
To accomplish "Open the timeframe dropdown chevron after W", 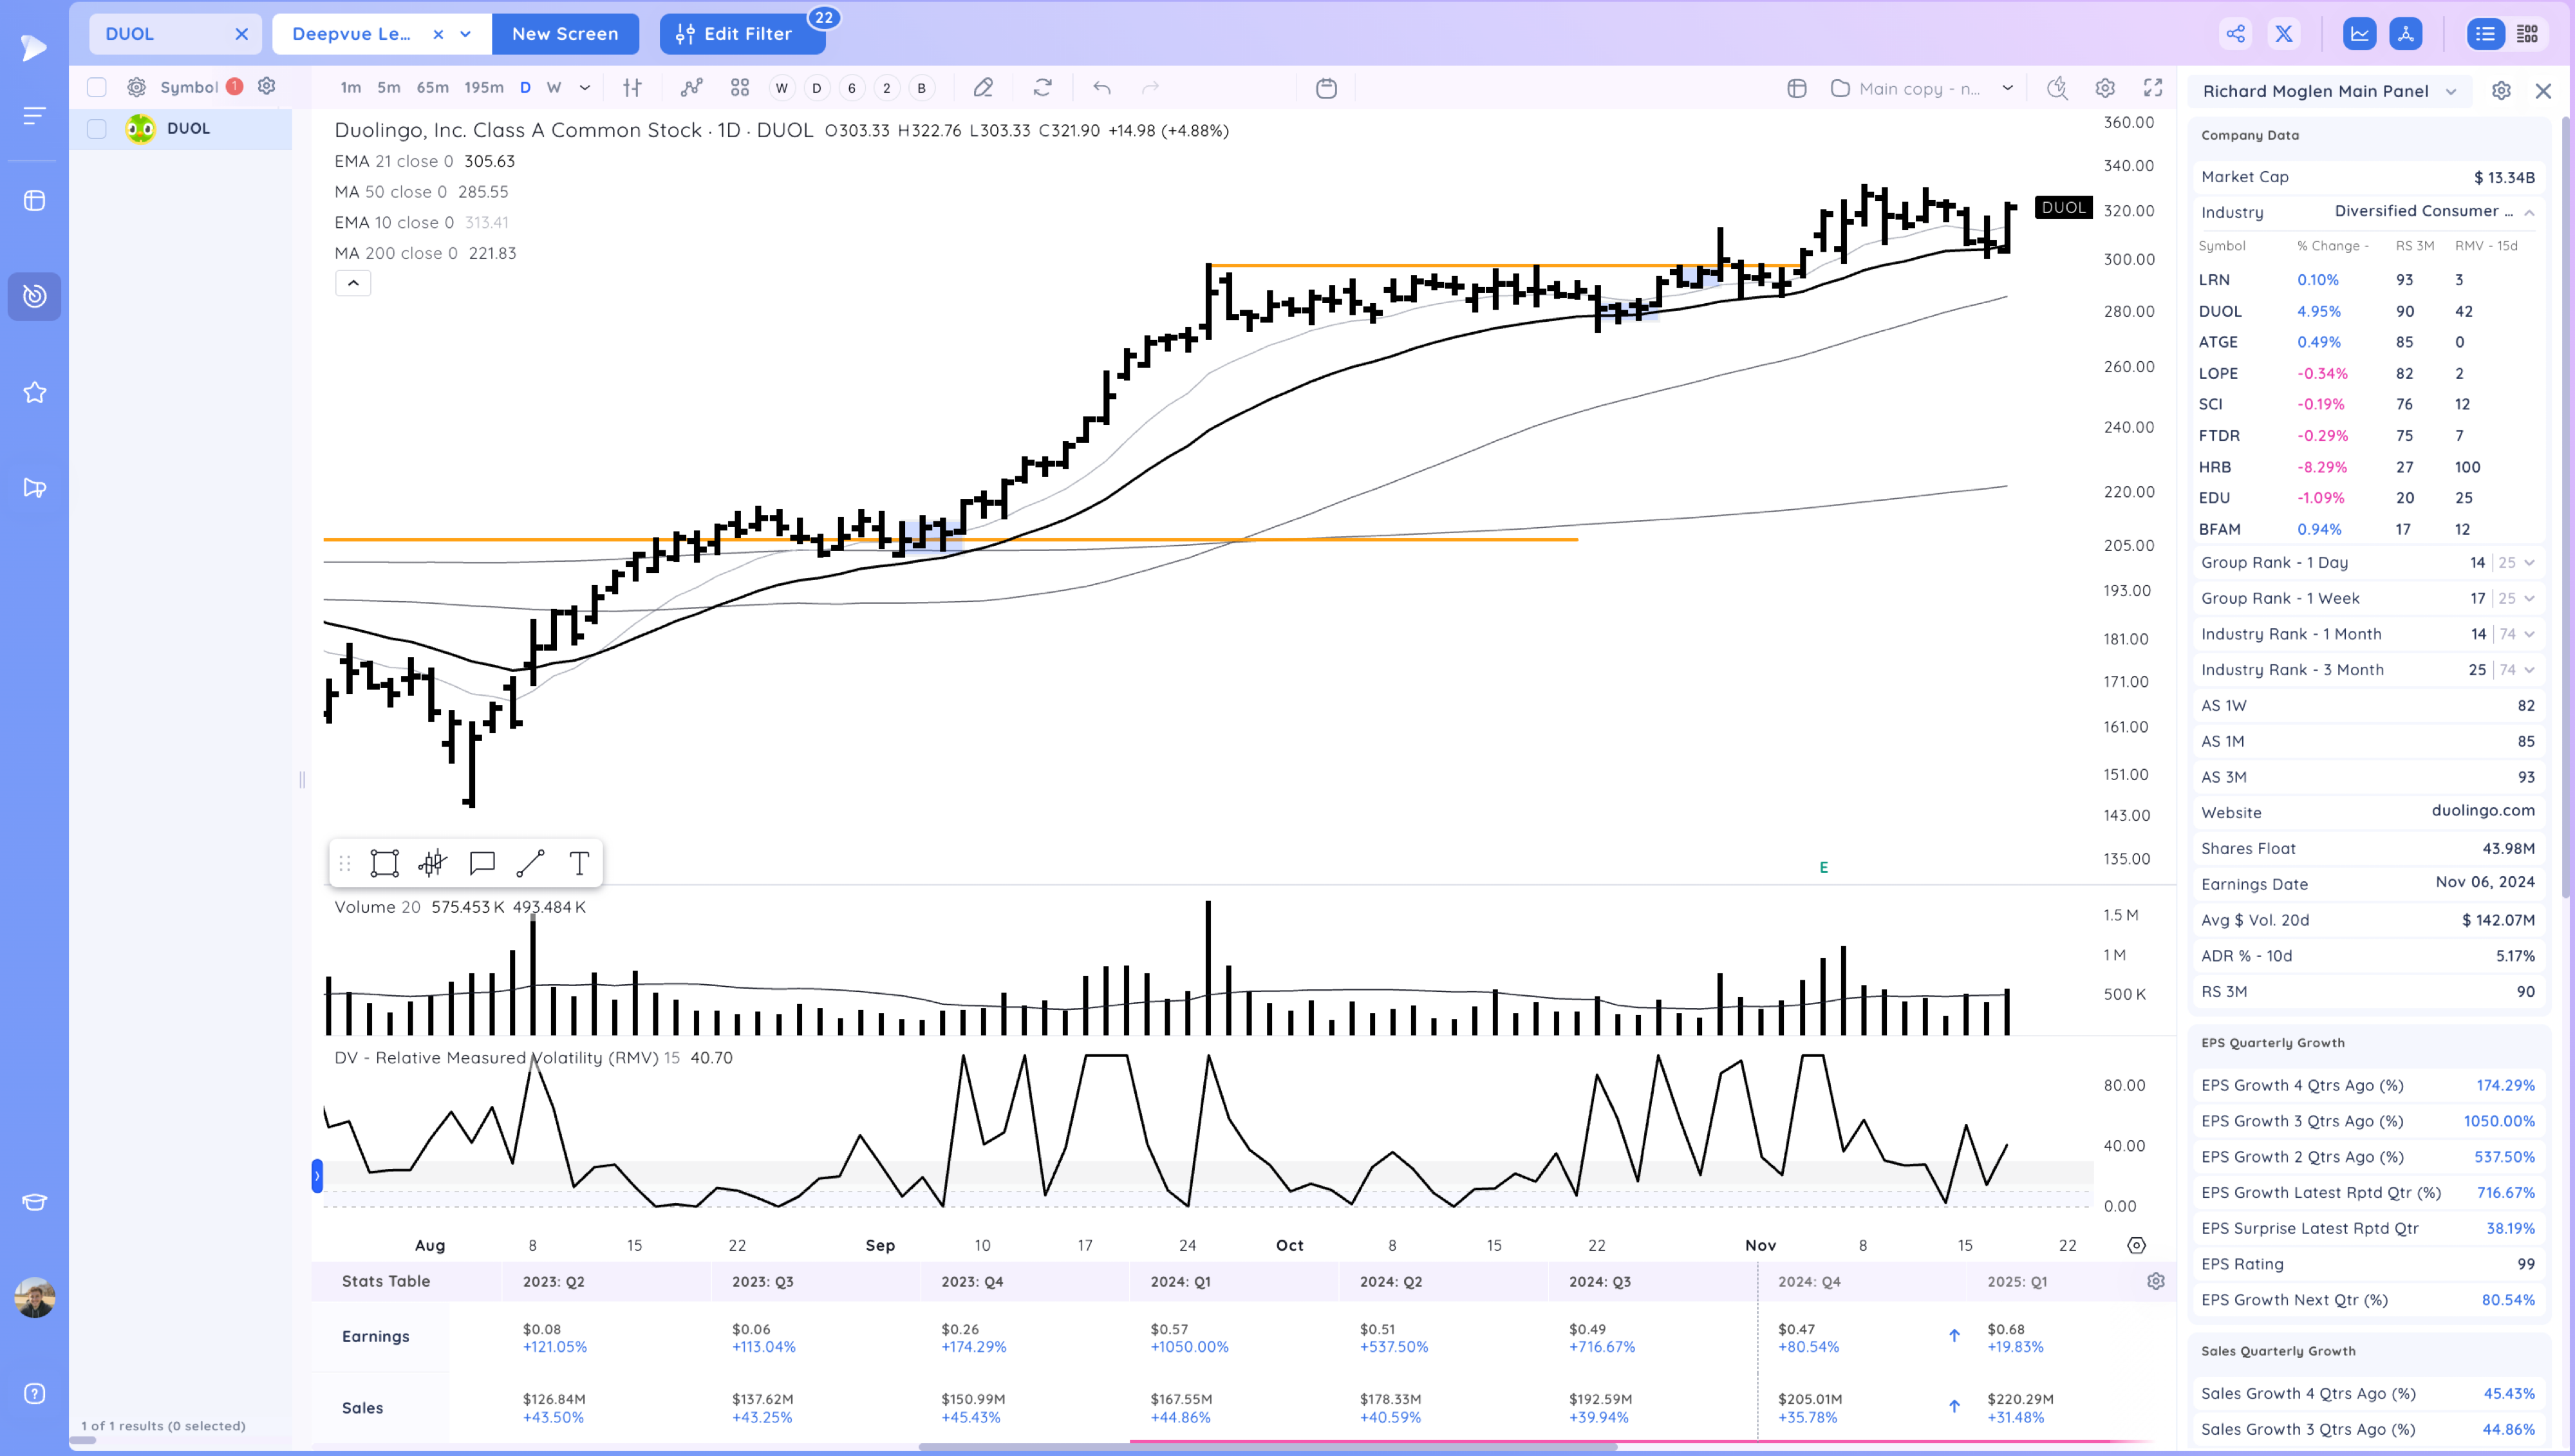I will pyautogui.click(x=585, y=88).
